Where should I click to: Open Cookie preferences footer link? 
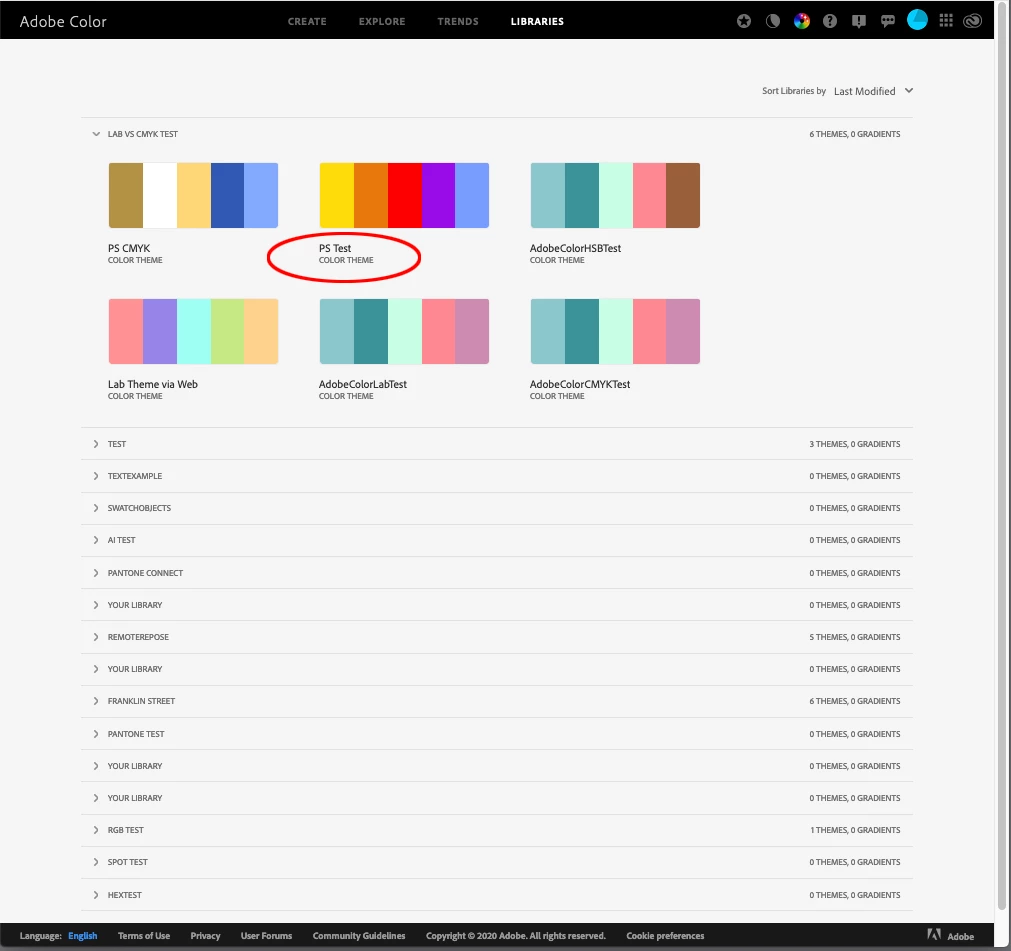pyautogui.click(x=665, y=936)
